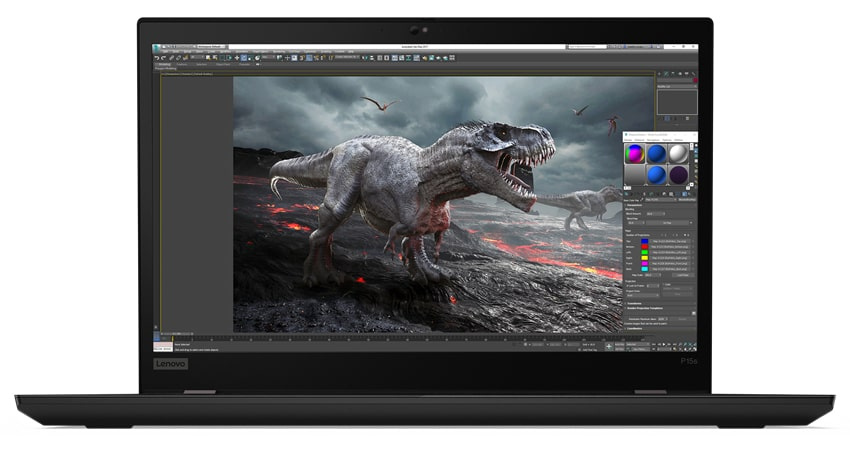The height and width of the screenshot is (450, 850).
Task: Open Select by Name tool
Action: click(x=215, y=57)
